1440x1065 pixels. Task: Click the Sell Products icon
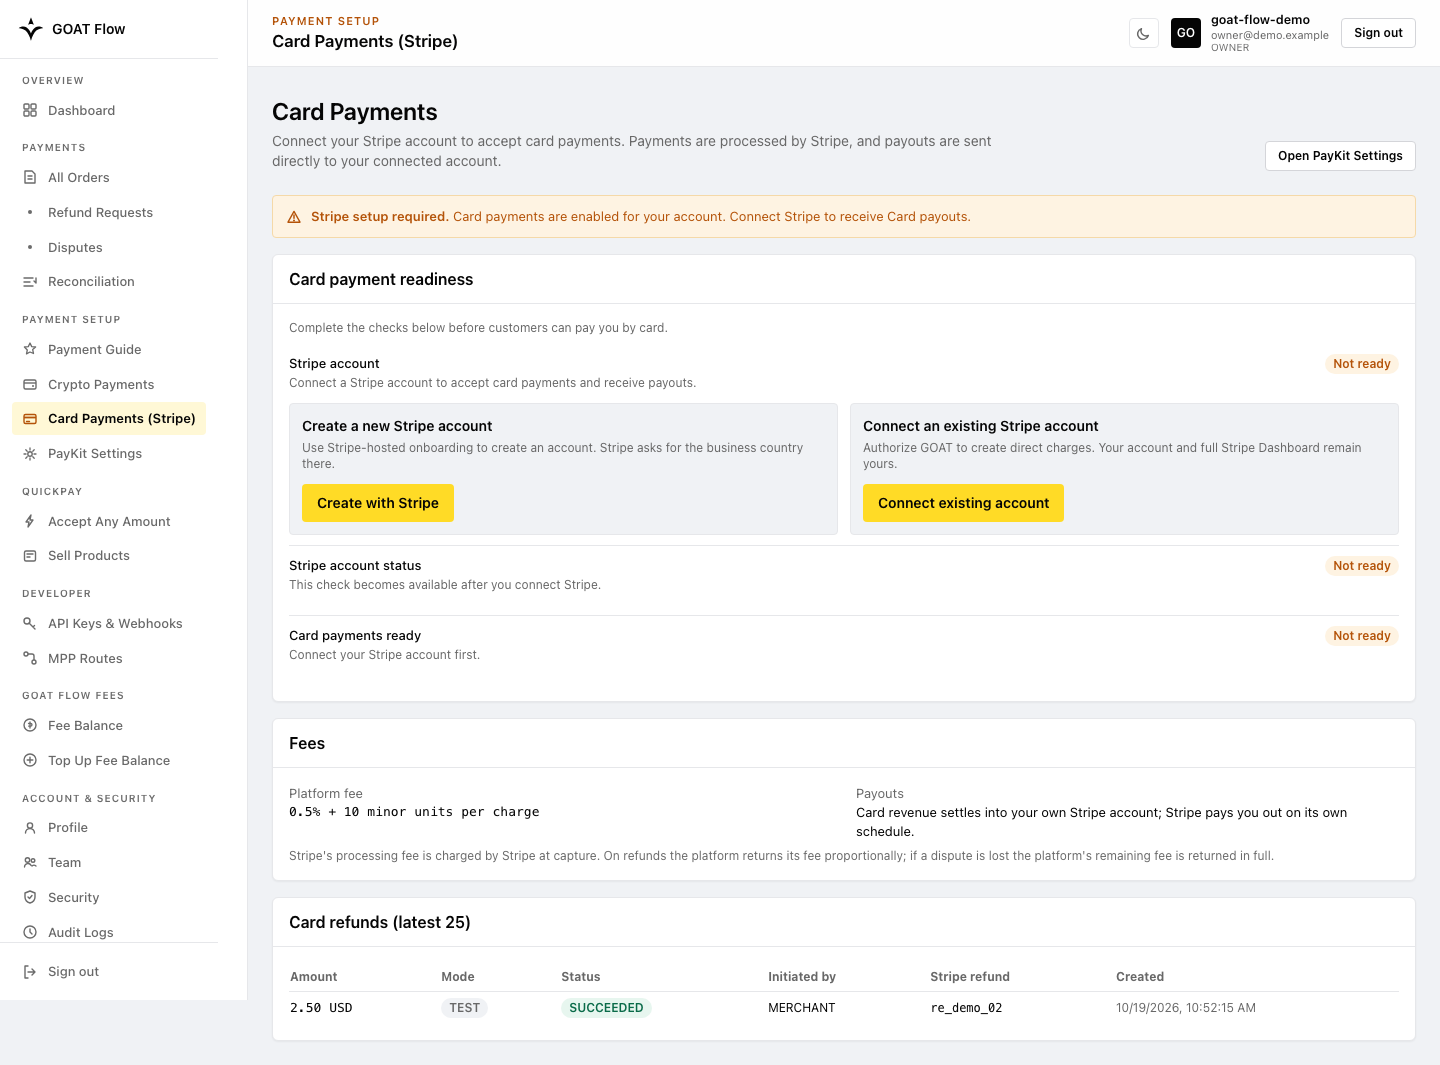(30, 556)
